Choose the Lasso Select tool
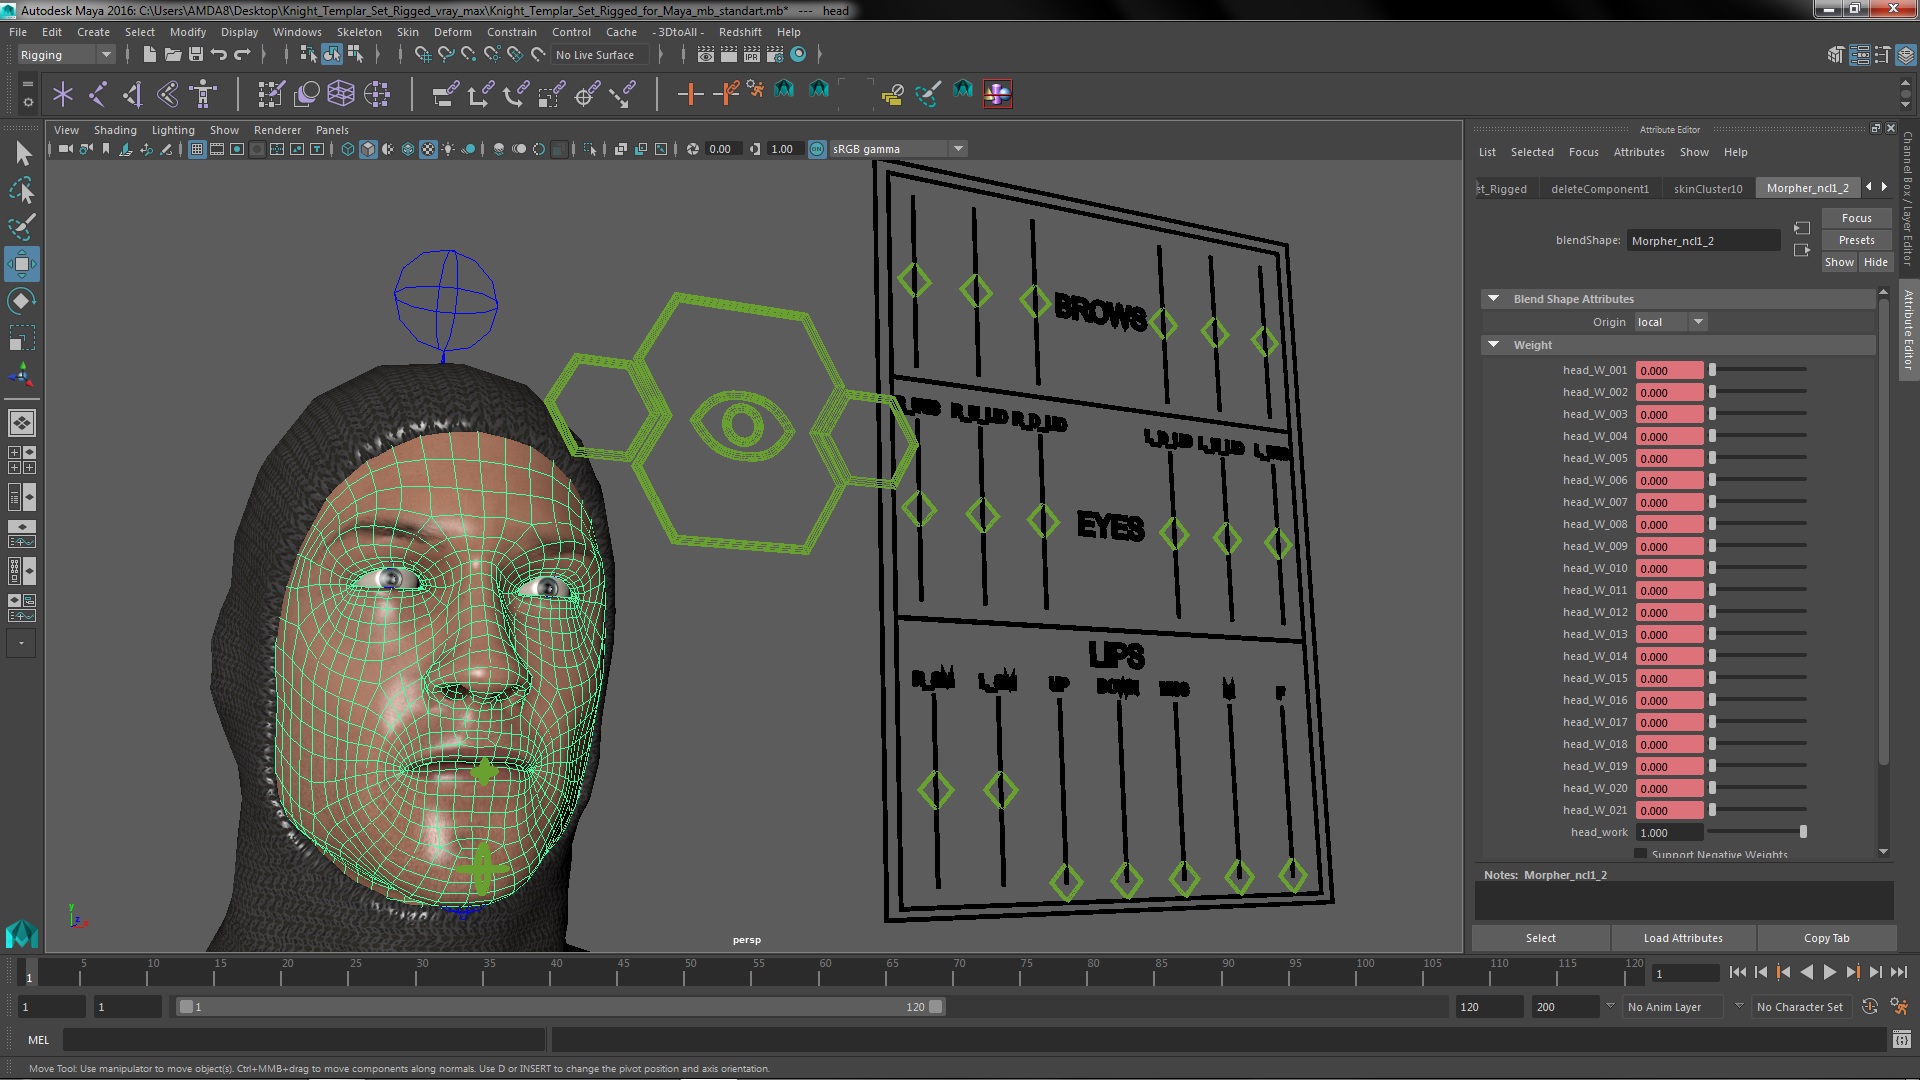Image resolution: width=1920 pixels, height=1080 pixels. [22, 190]
